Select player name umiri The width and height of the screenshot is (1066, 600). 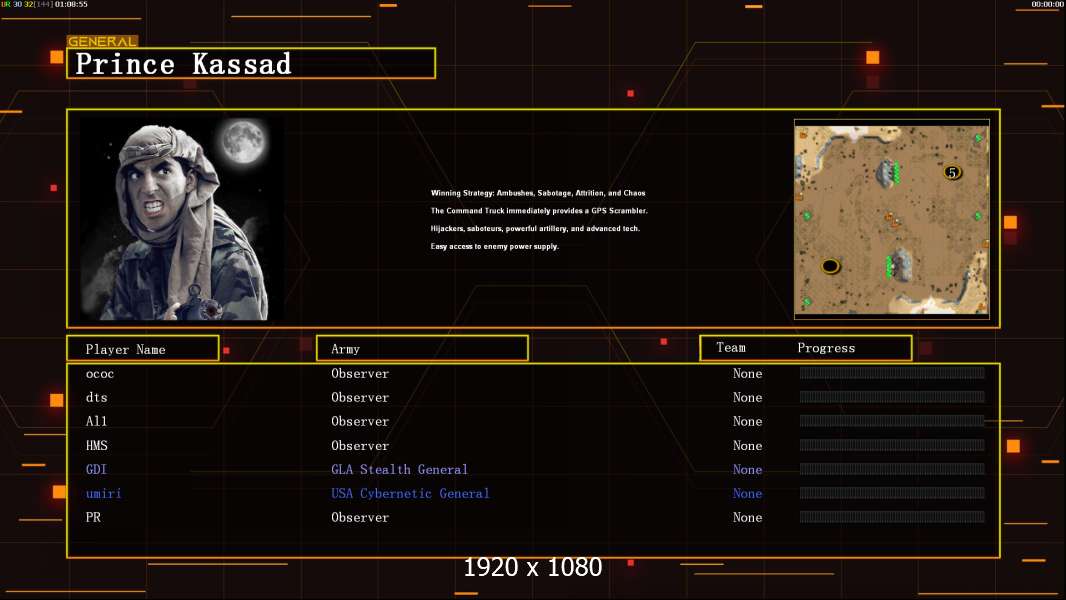coord(103,493)
